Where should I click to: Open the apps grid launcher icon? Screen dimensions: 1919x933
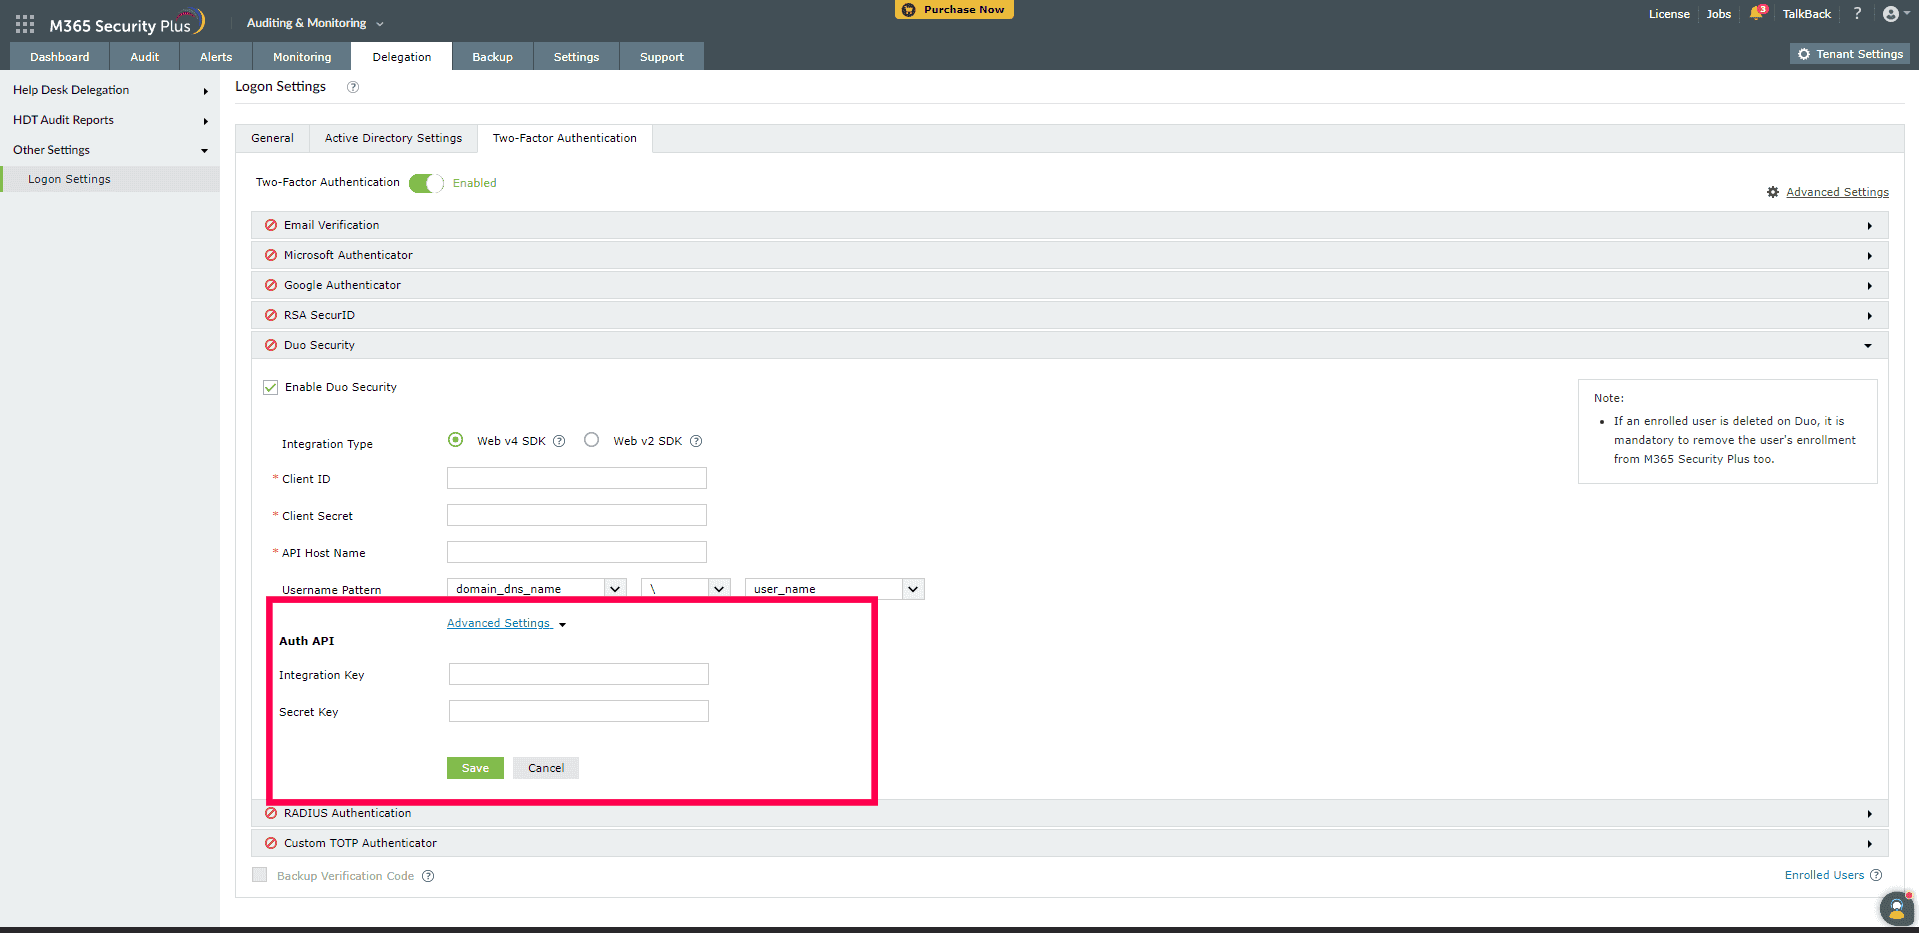click(x=25, y=24)
